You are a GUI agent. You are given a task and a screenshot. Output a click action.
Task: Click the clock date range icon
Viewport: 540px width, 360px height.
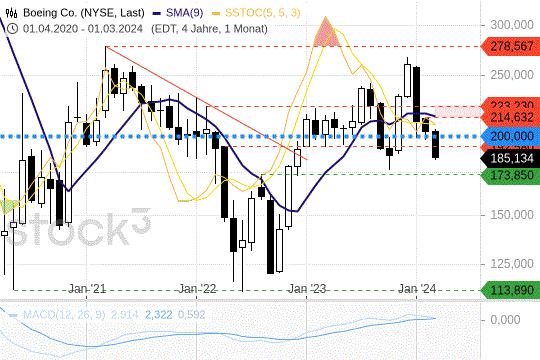(x=12, y=29)
